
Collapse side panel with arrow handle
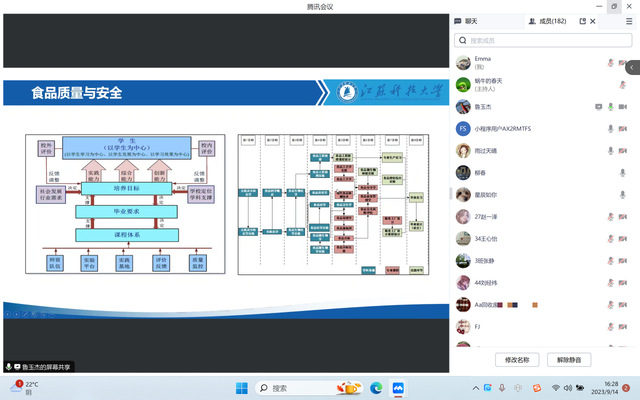[633, 67]
